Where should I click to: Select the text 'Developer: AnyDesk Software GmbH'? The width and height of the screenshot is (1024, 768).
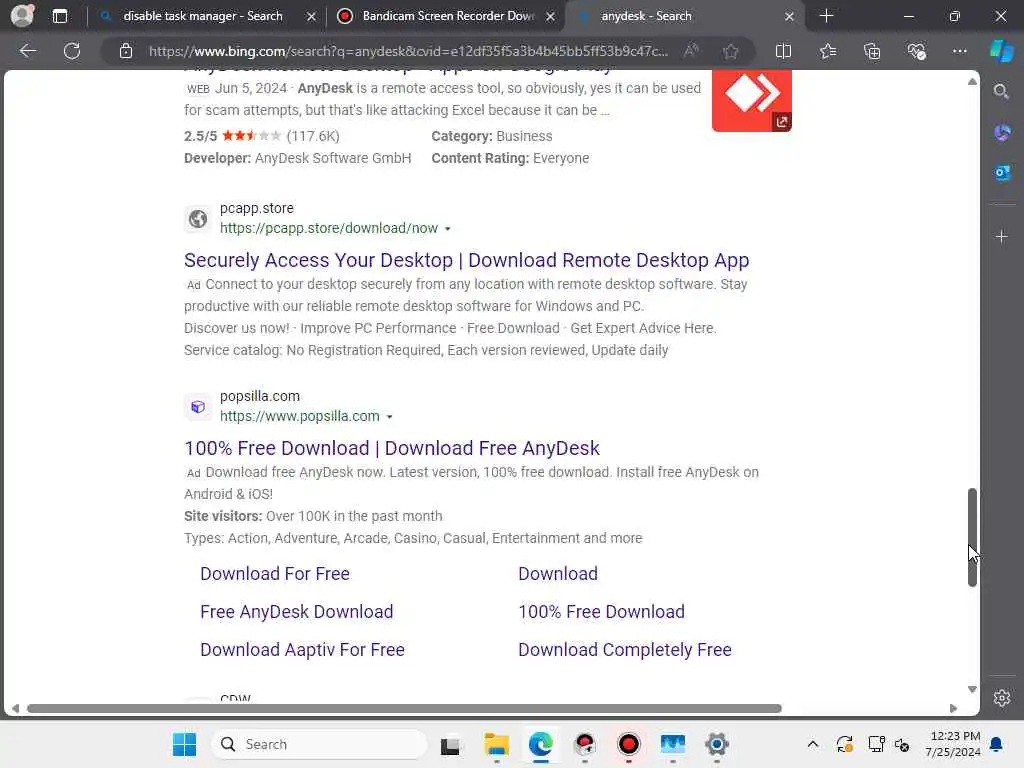pyautogui.click(x=298, y=158)
